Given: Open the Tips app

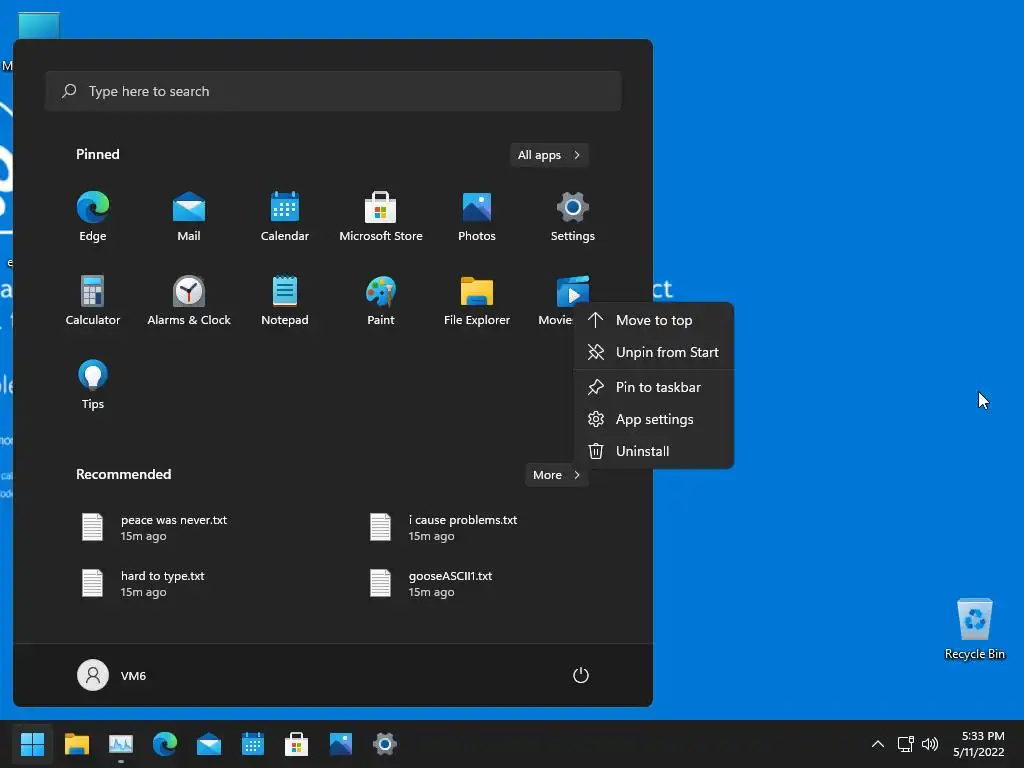Looking at the screenshot, I should [x=93, y=385].
